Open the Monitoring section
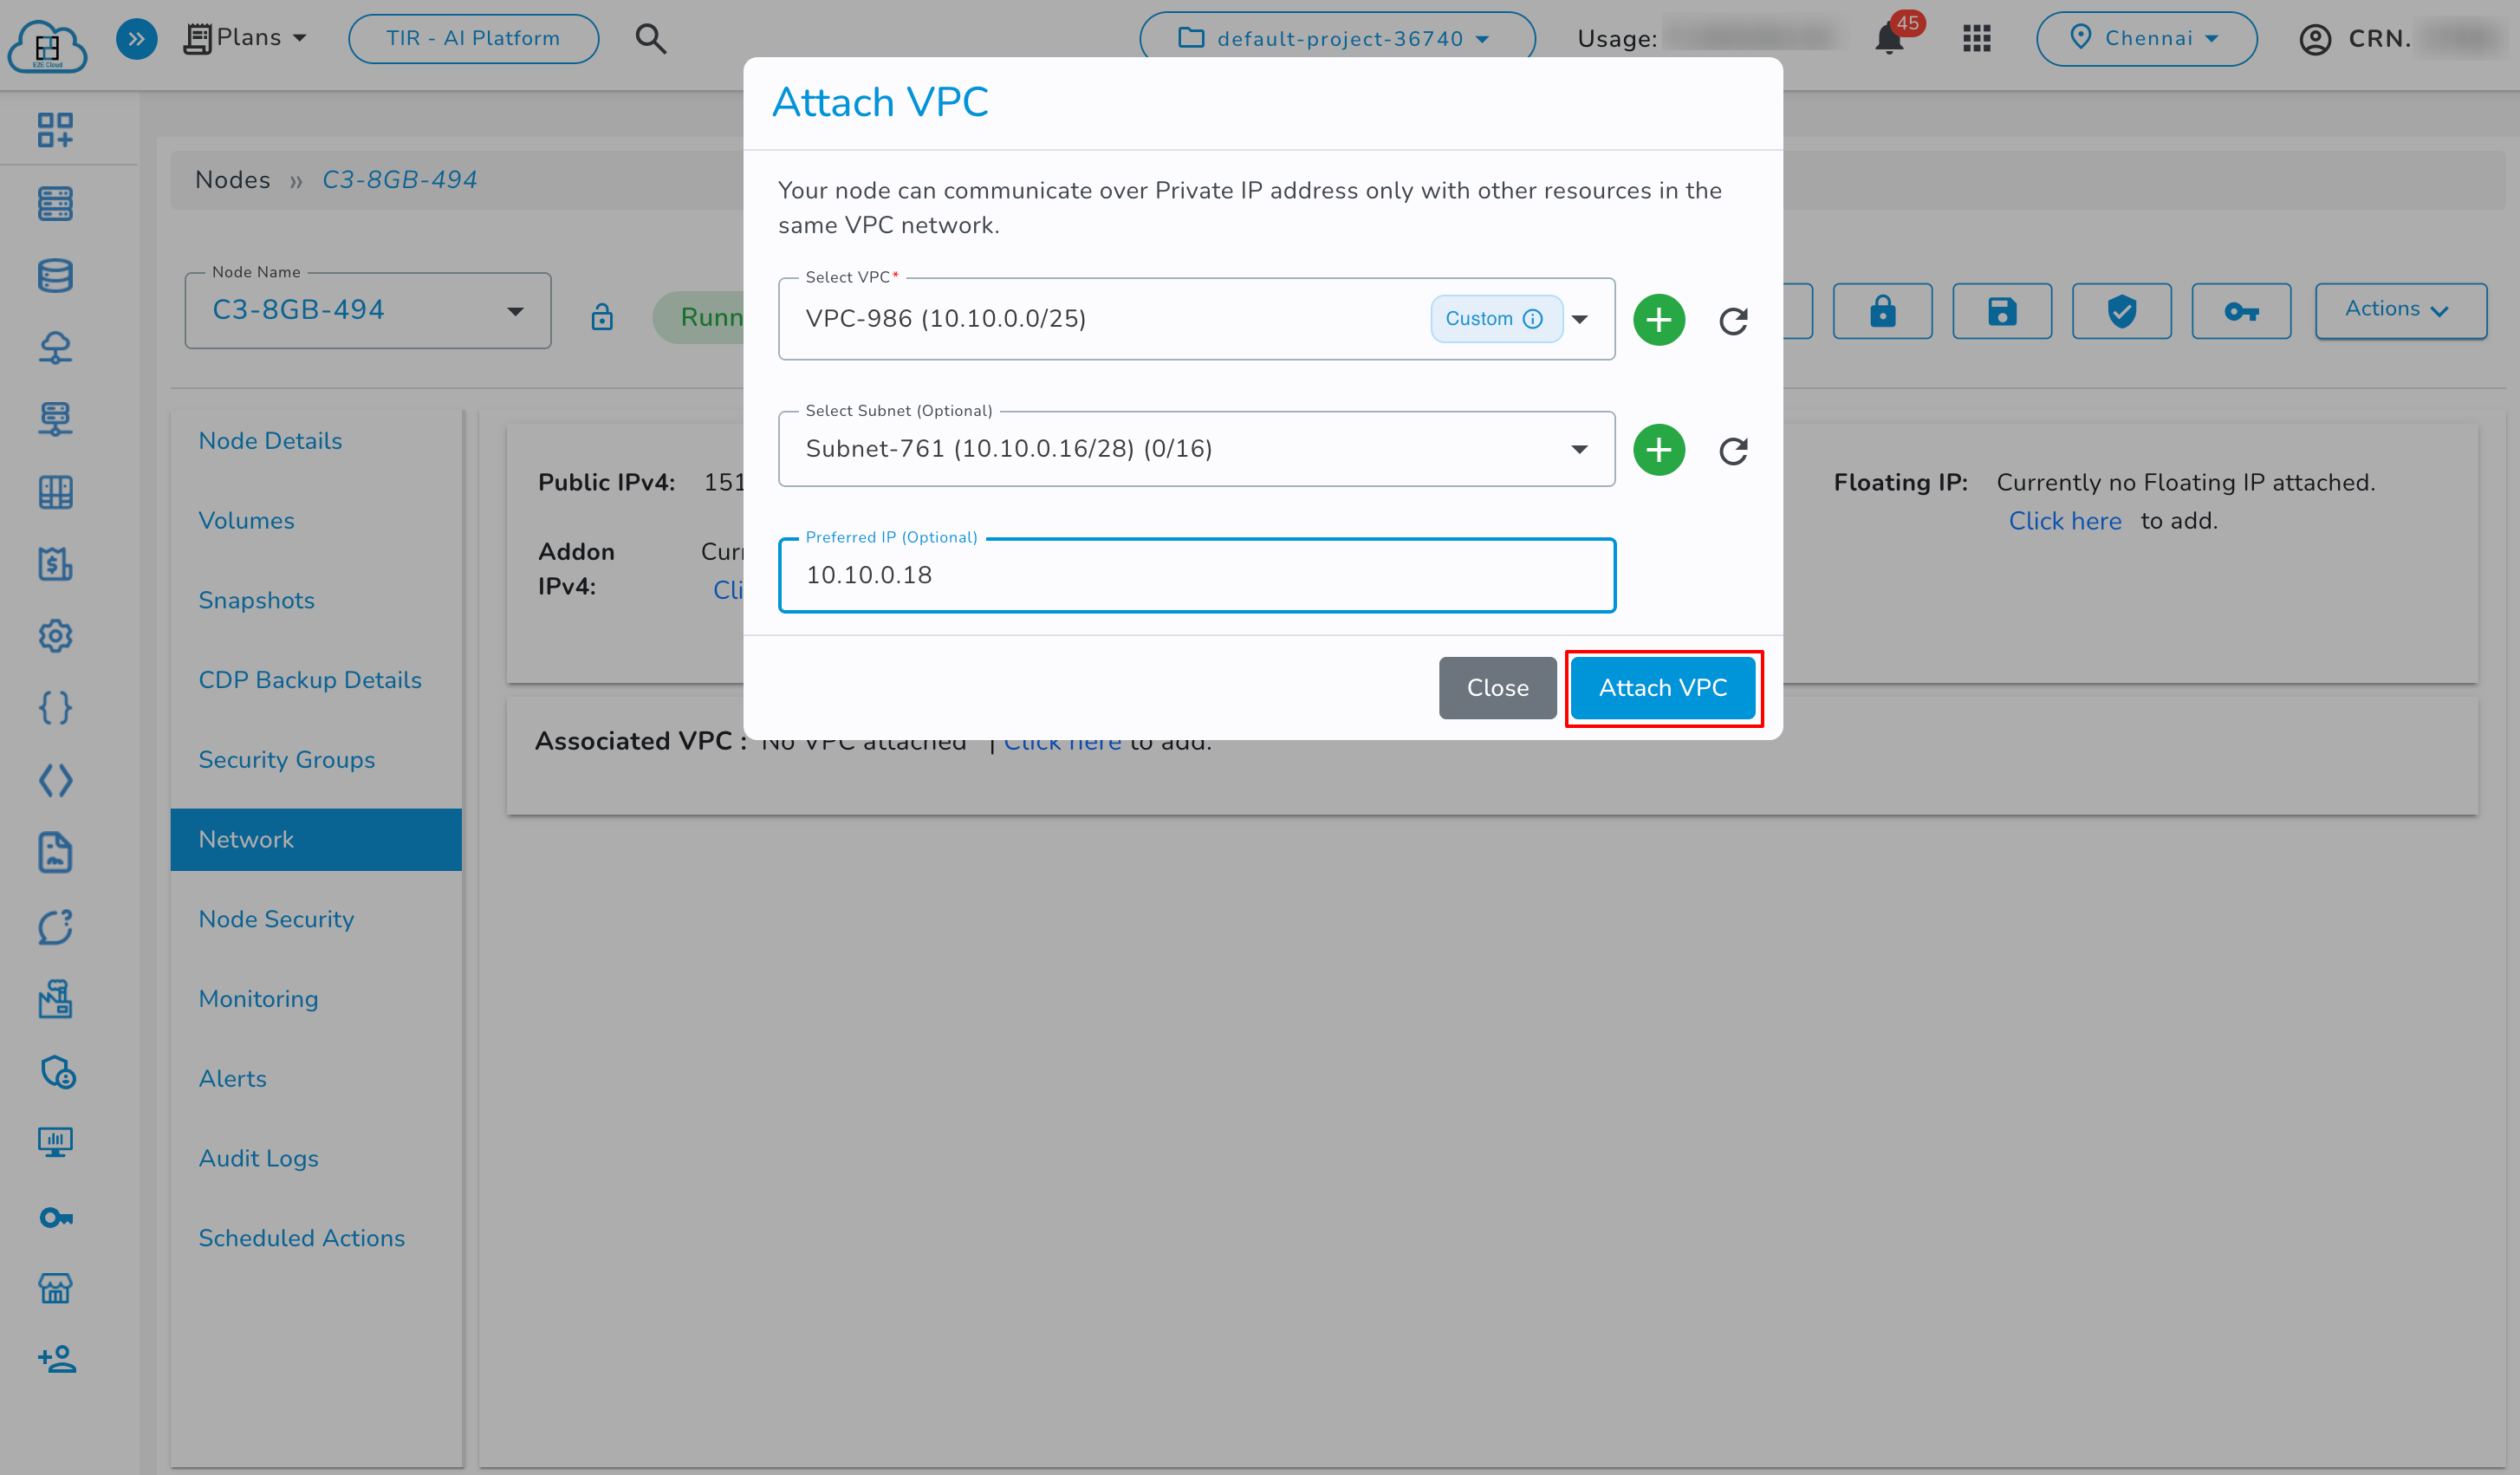Image resolution: width=2520 pixels, height=1475 pixels. coord(258,998)
